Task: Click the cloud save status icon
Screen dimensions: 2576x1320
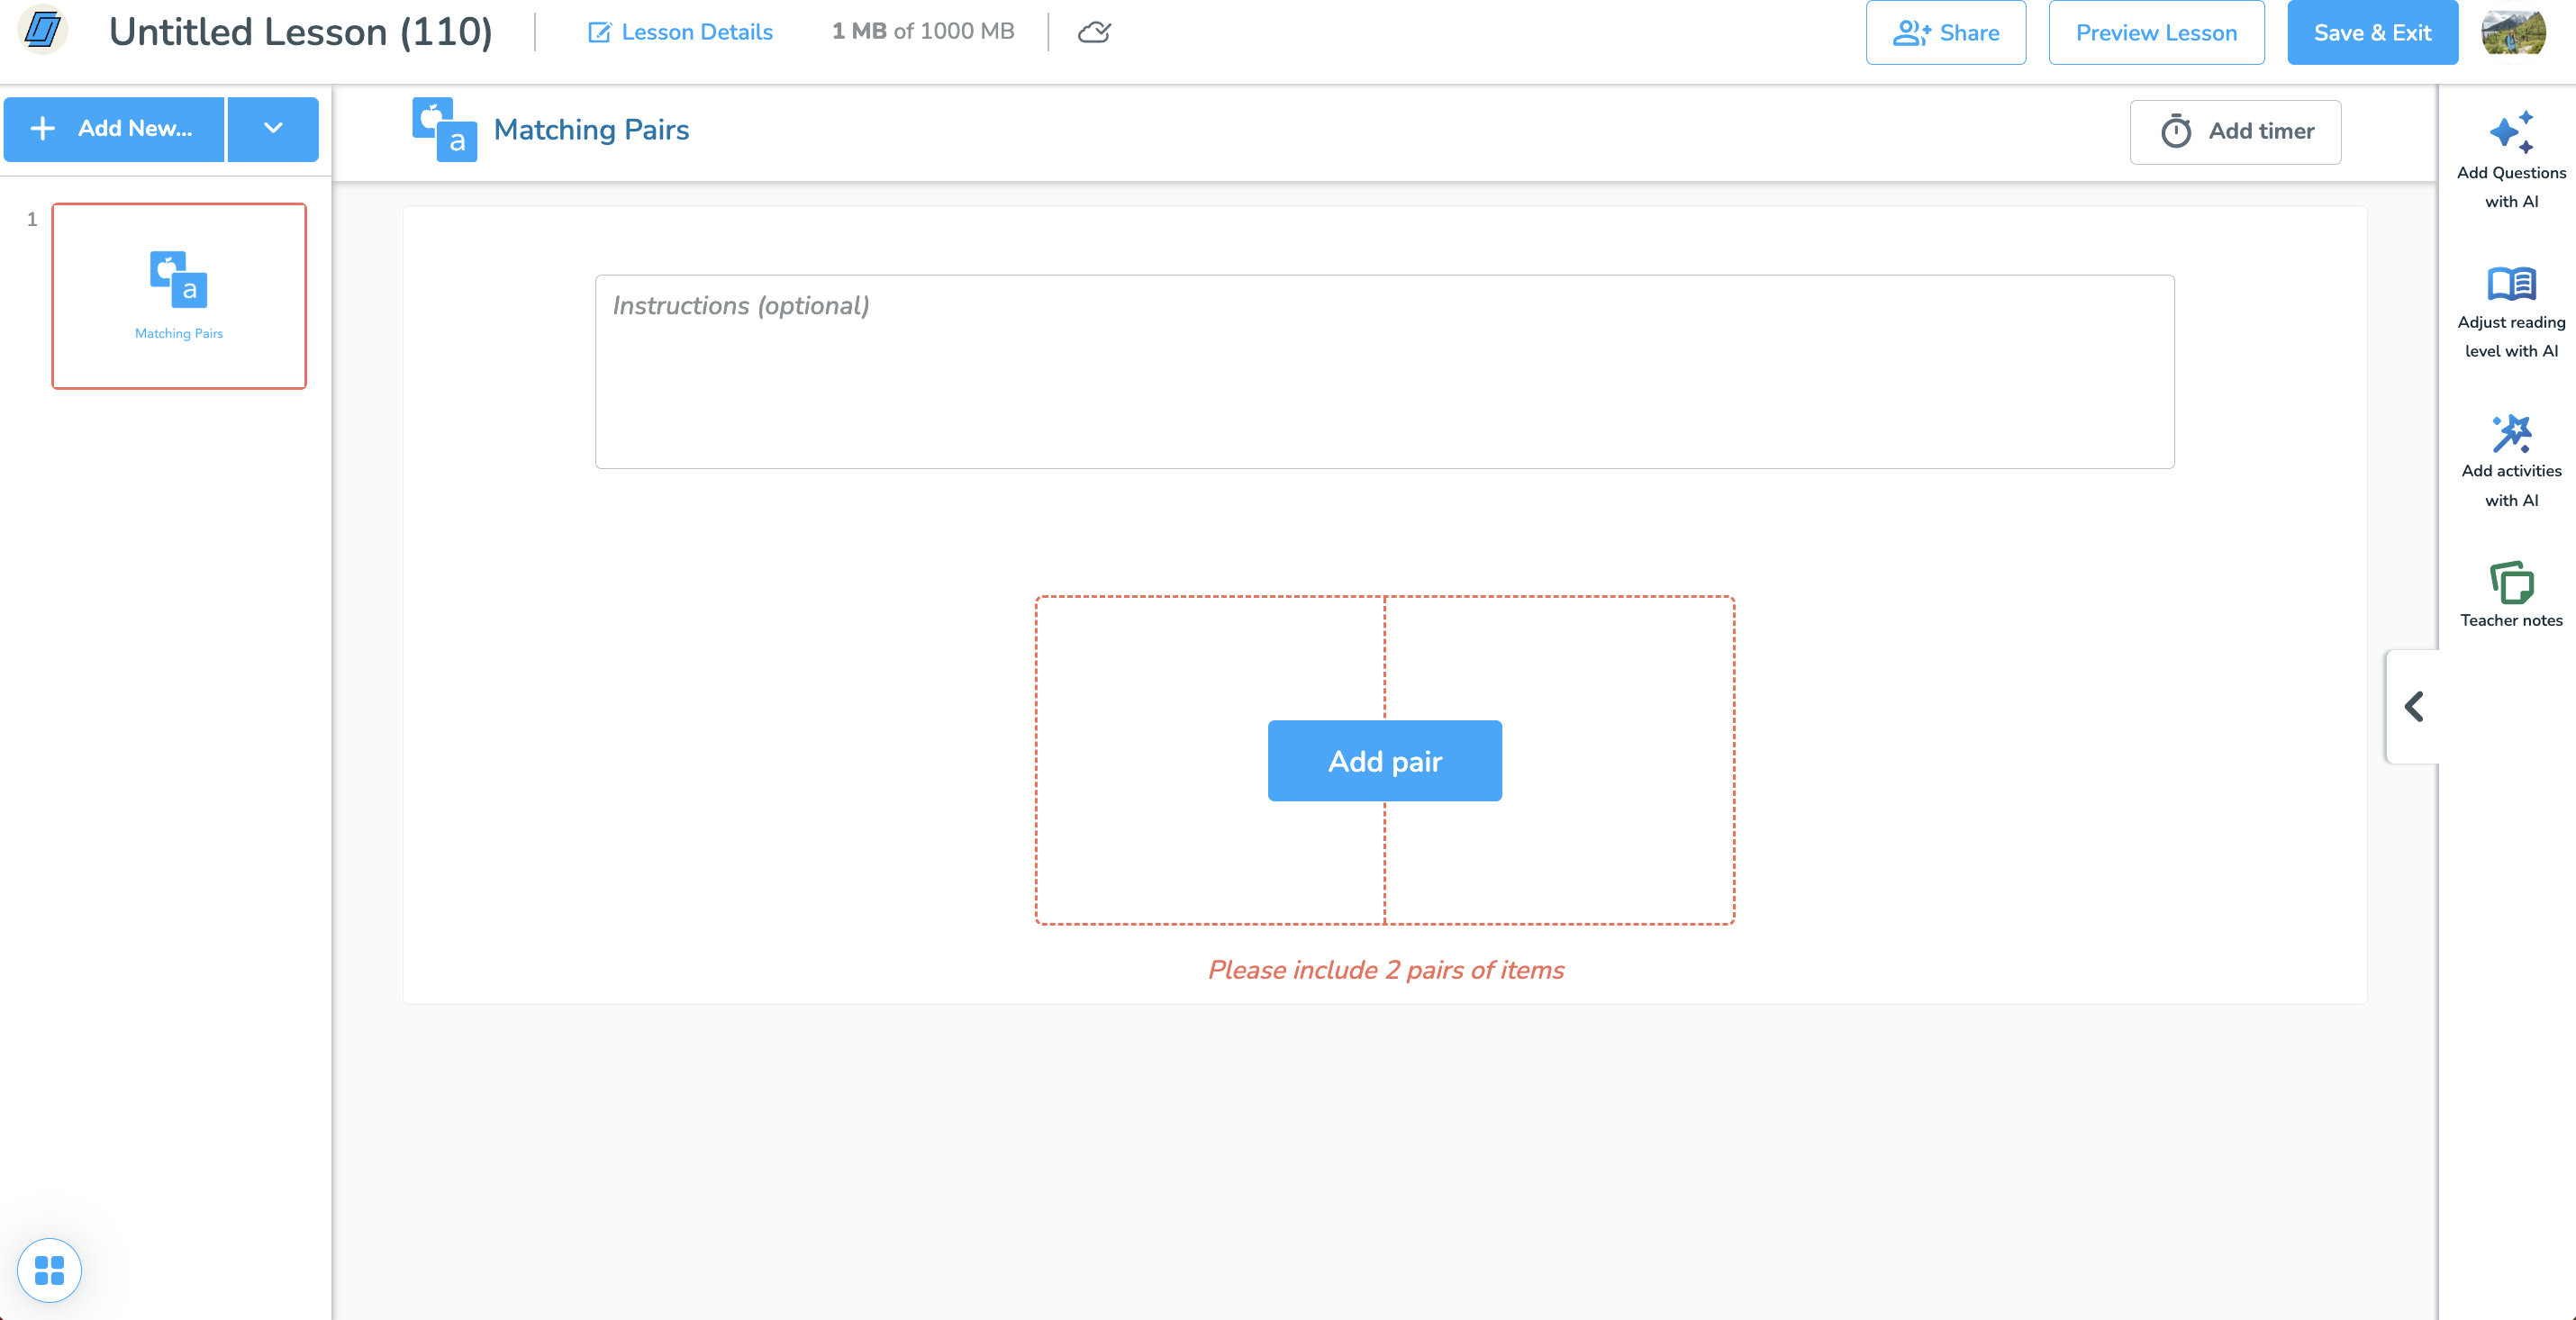Action: 1094,32
